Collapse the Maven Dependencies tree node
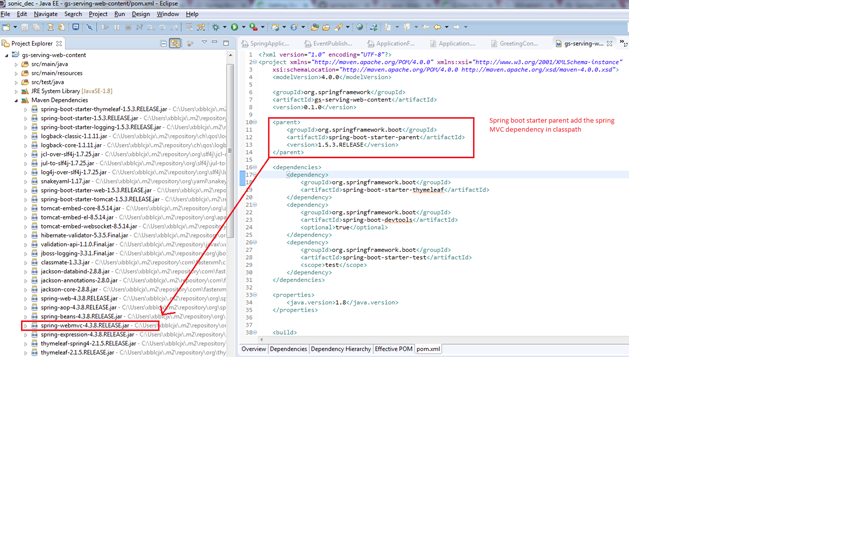Viewport: 864px width, 540px height. click(17, 100)
